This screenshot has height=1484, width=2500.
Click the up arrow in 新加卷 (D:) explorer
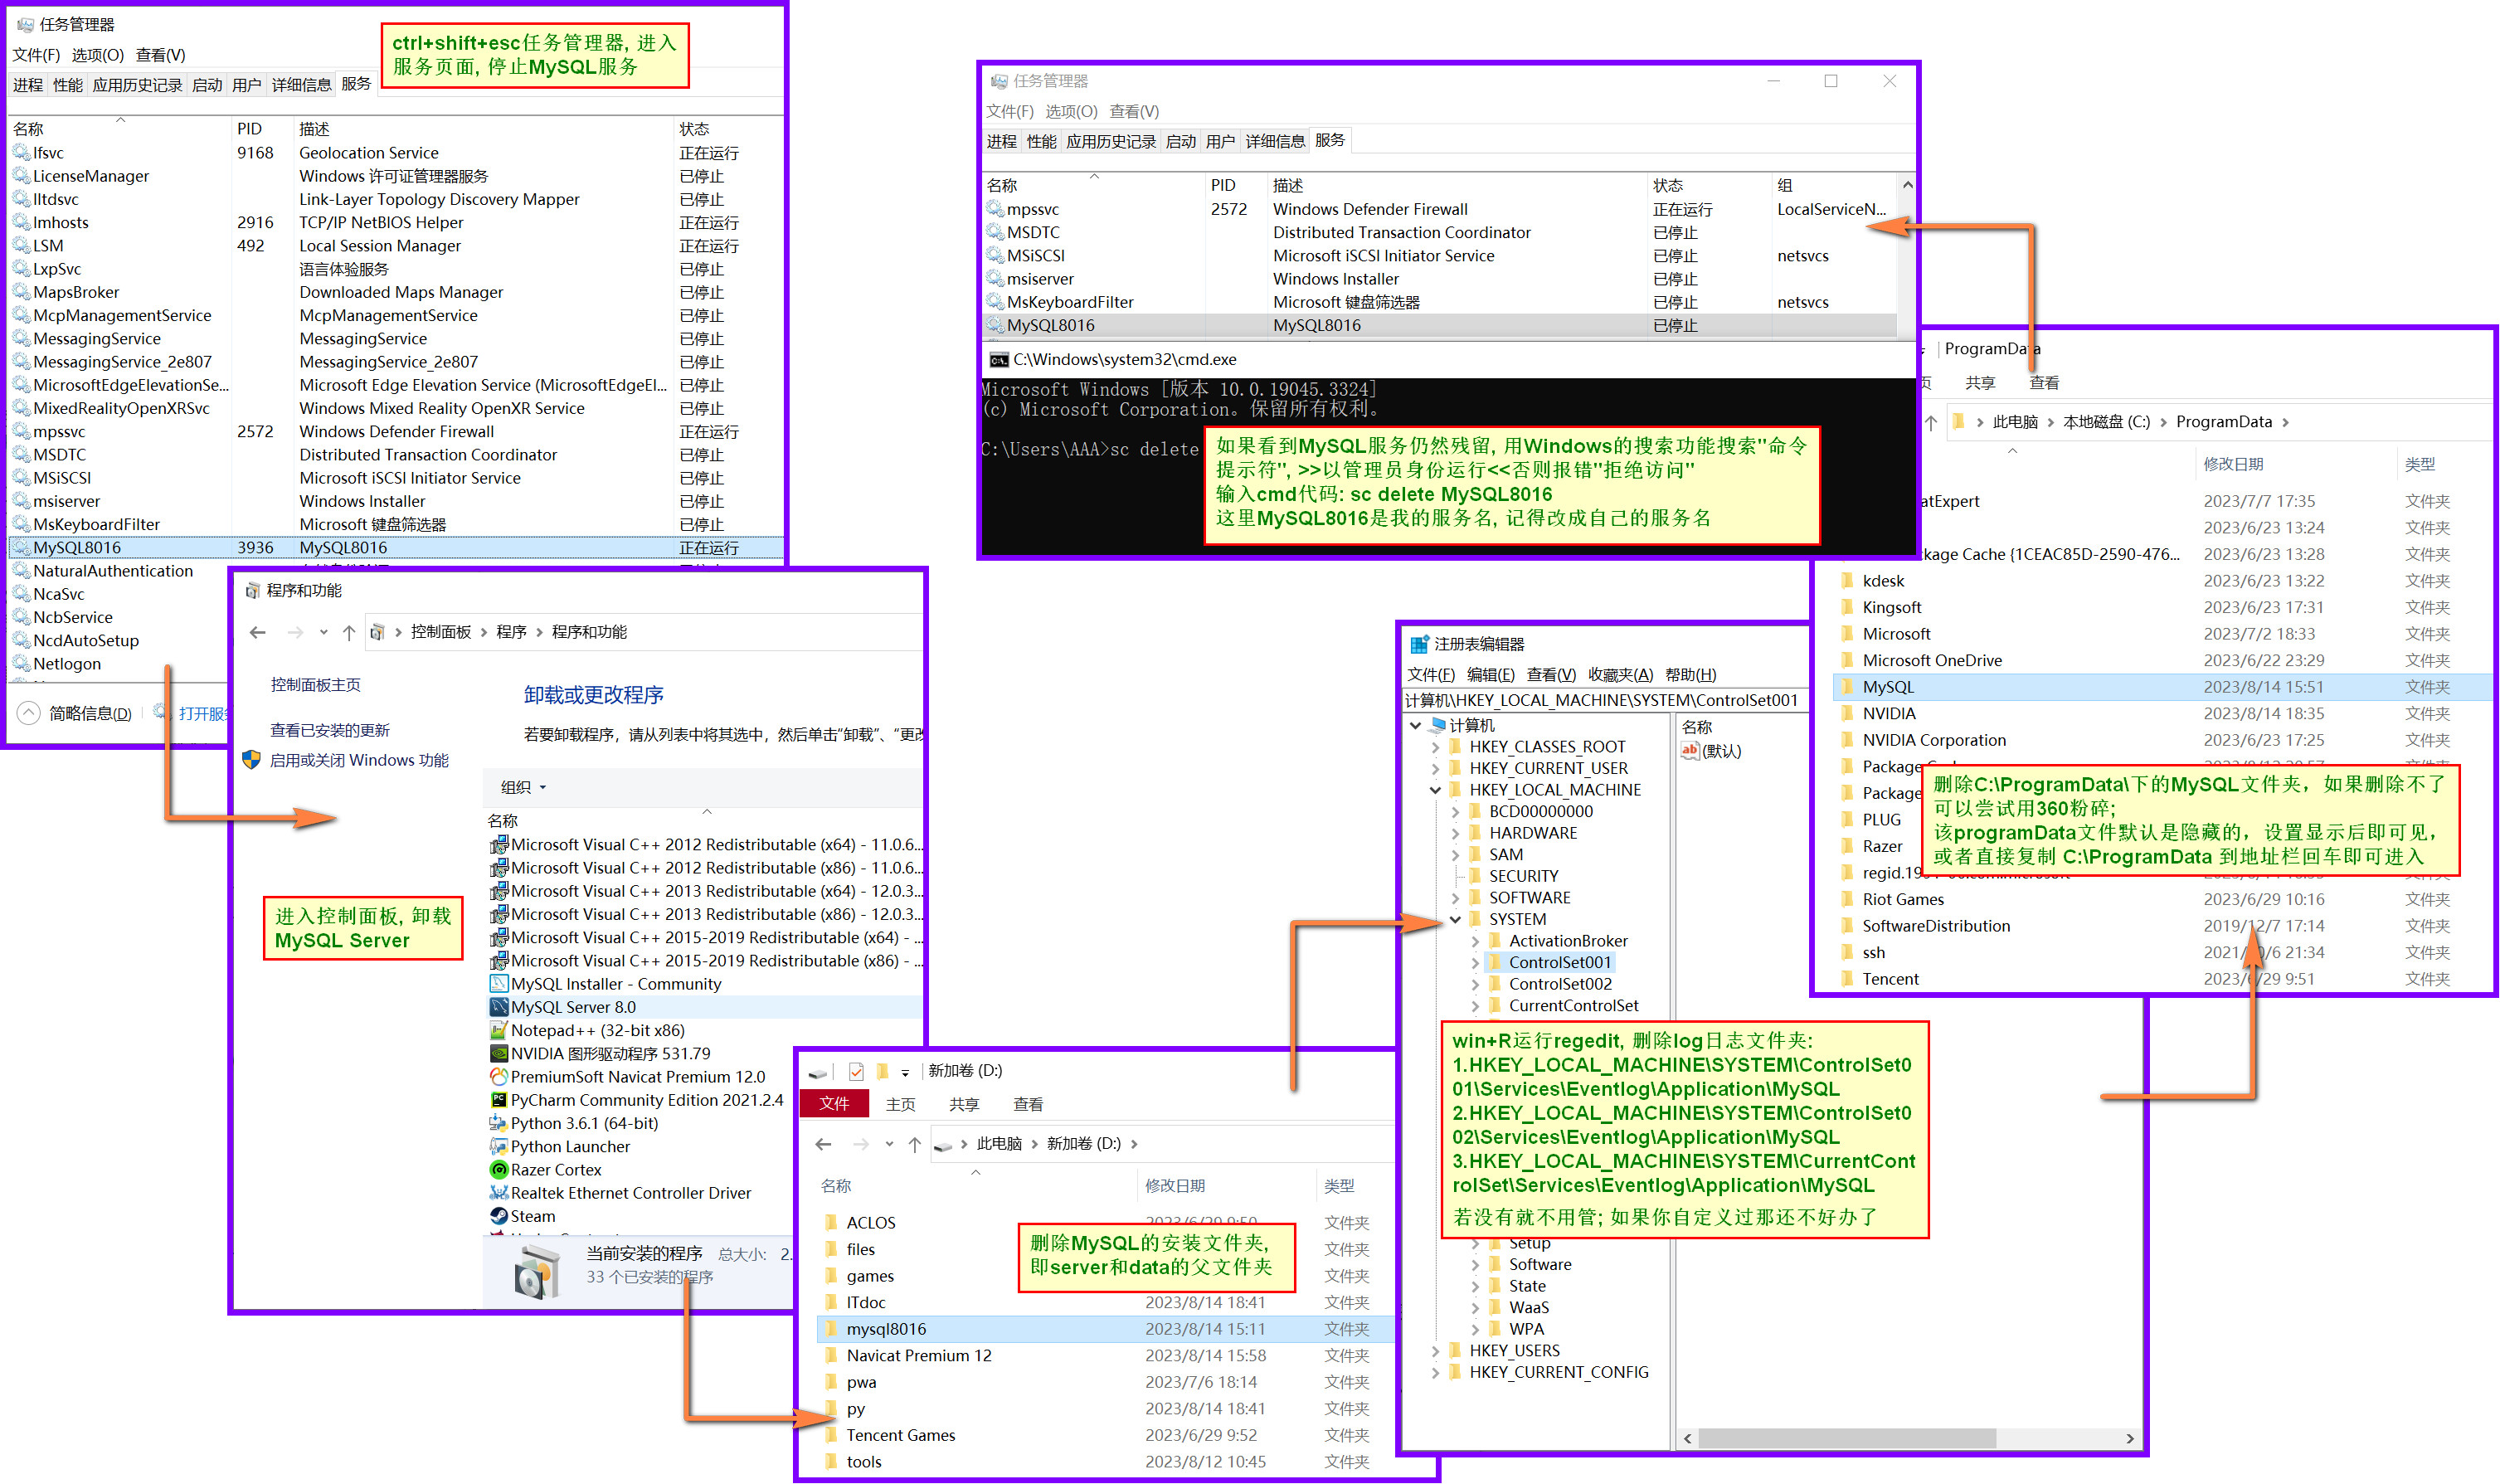pos(914,1144)
